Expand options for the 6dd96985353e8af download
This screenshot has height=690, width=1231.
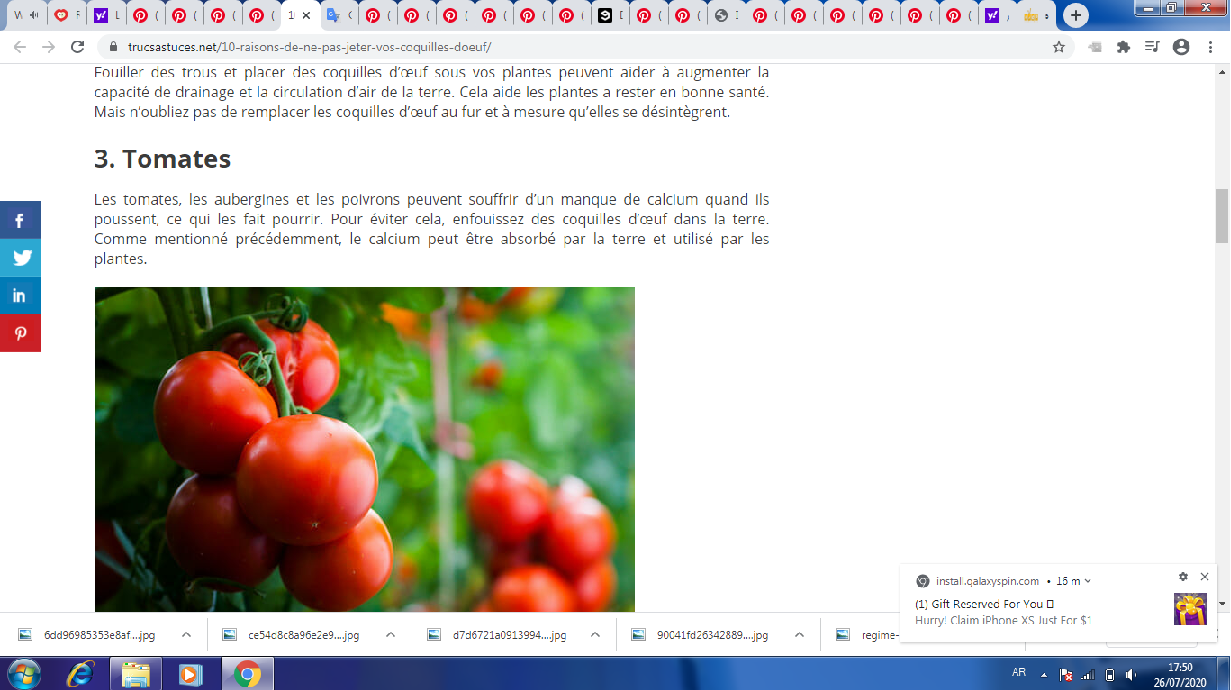click(186, 635)
